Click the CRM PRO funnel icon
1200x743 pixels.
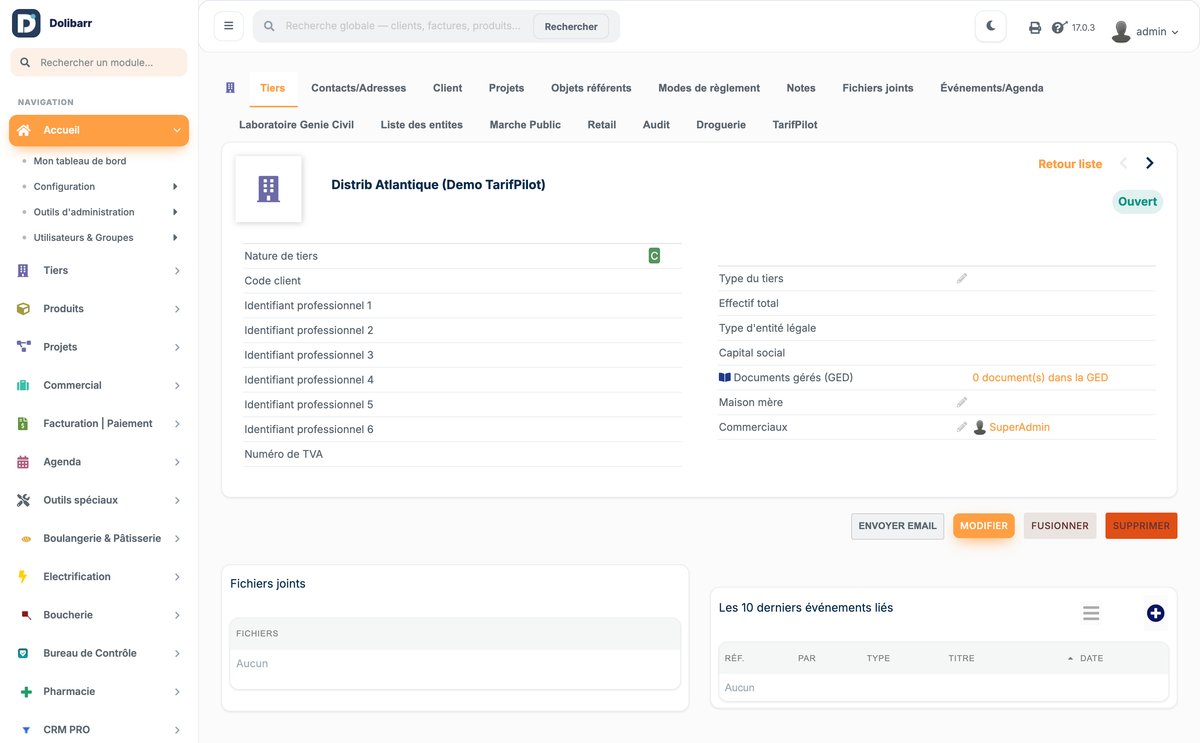(26, 730)
